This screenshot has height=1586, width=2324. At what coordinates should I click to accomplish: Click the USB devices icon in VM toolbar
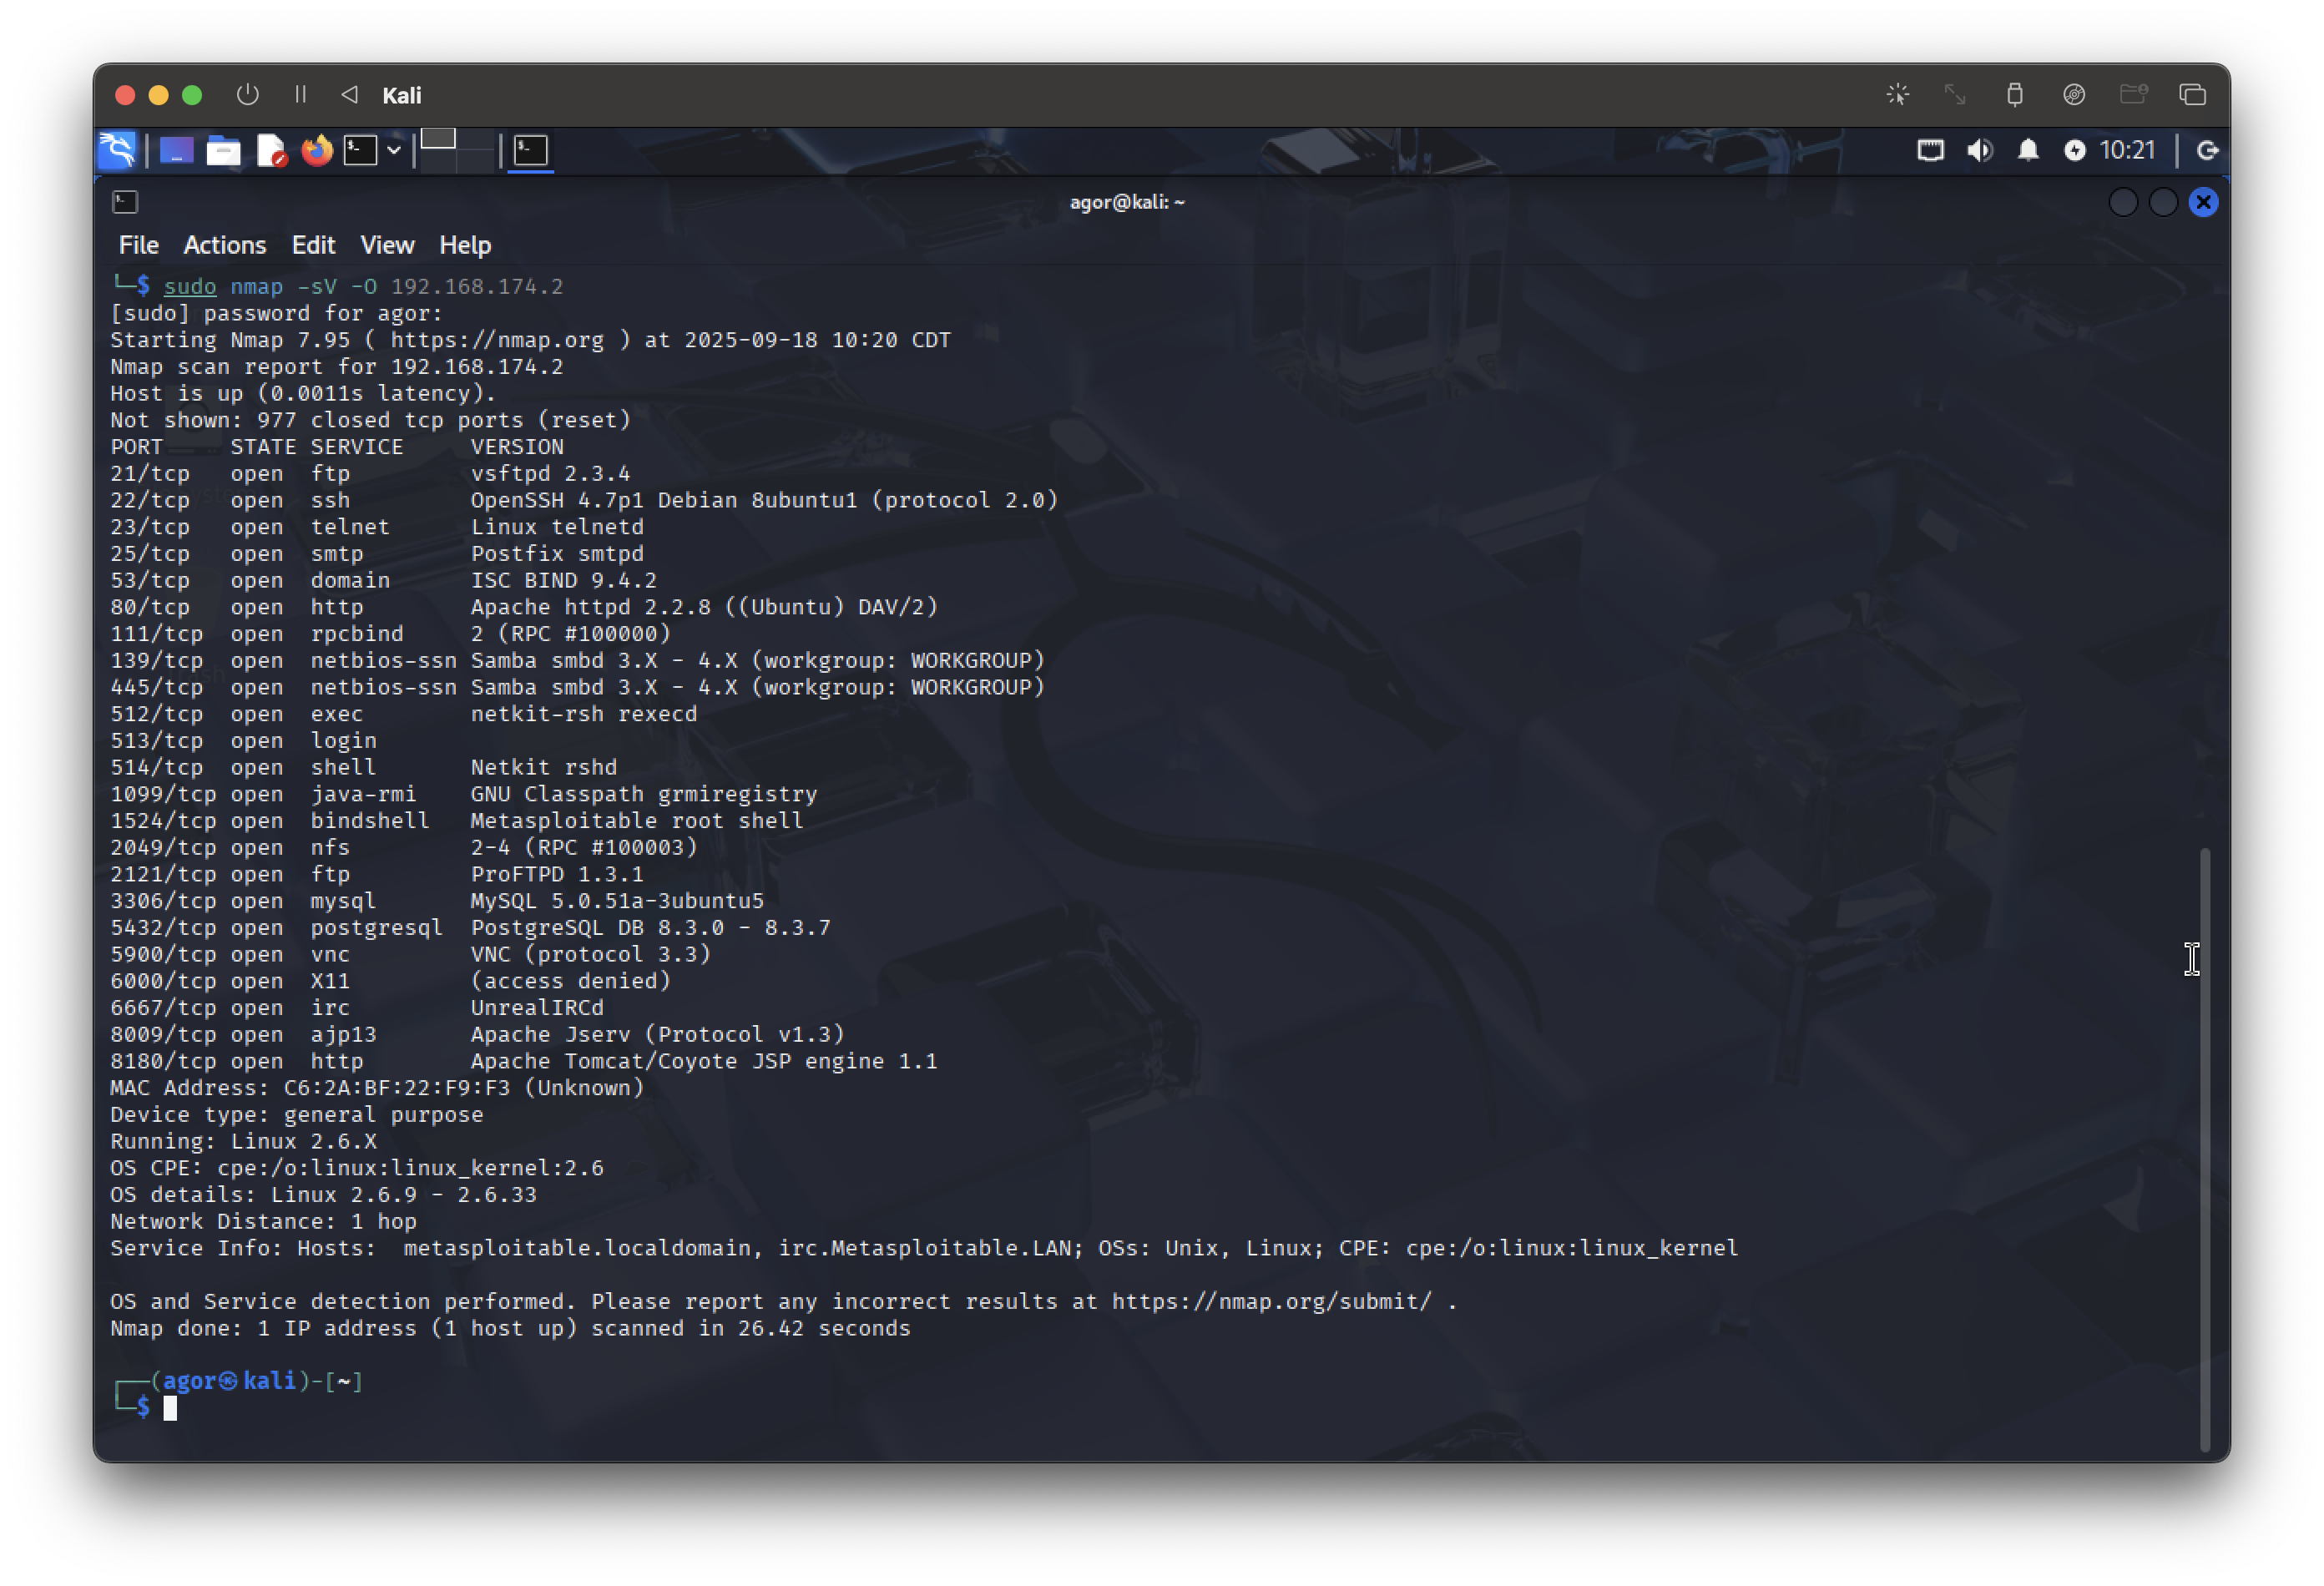pyautogui.click(x=2014, y=95)
